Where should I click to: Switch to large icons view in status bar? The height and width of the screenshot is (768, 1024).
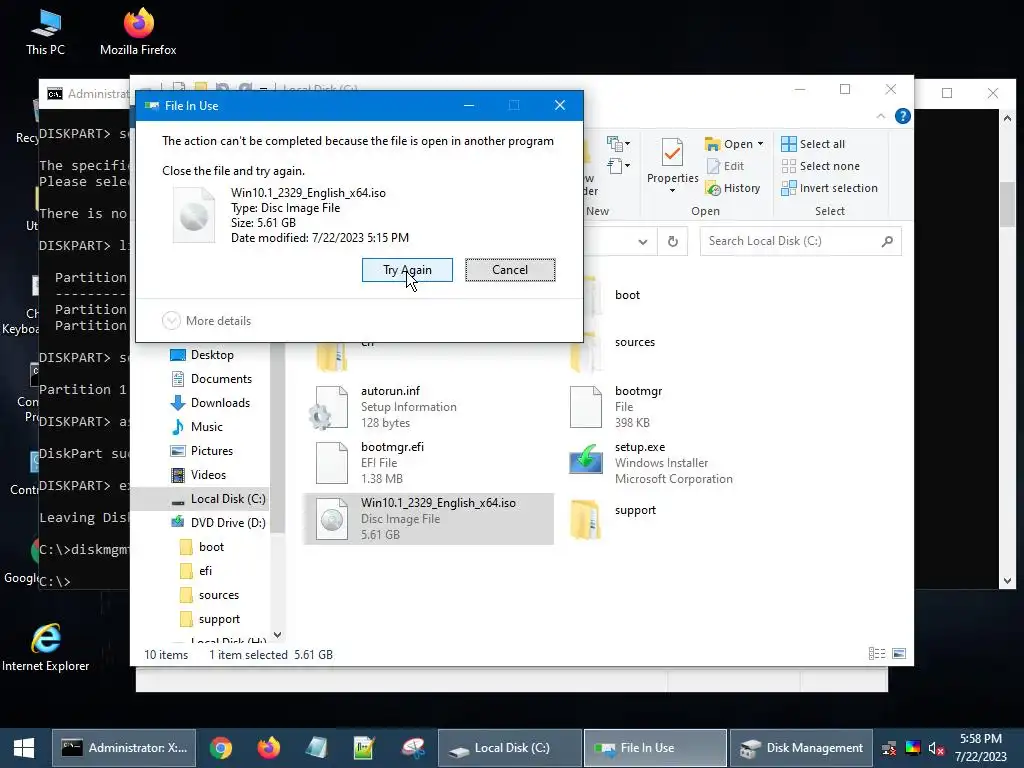(x=899, y=654)
